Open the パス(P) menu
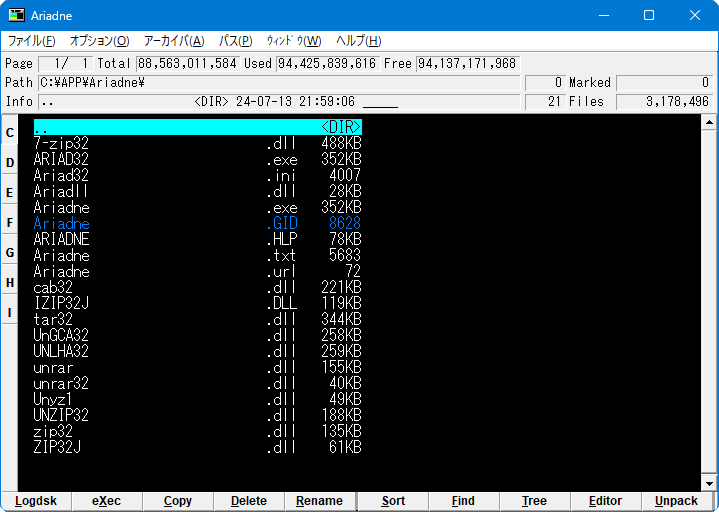 click(x=236, y=41)
